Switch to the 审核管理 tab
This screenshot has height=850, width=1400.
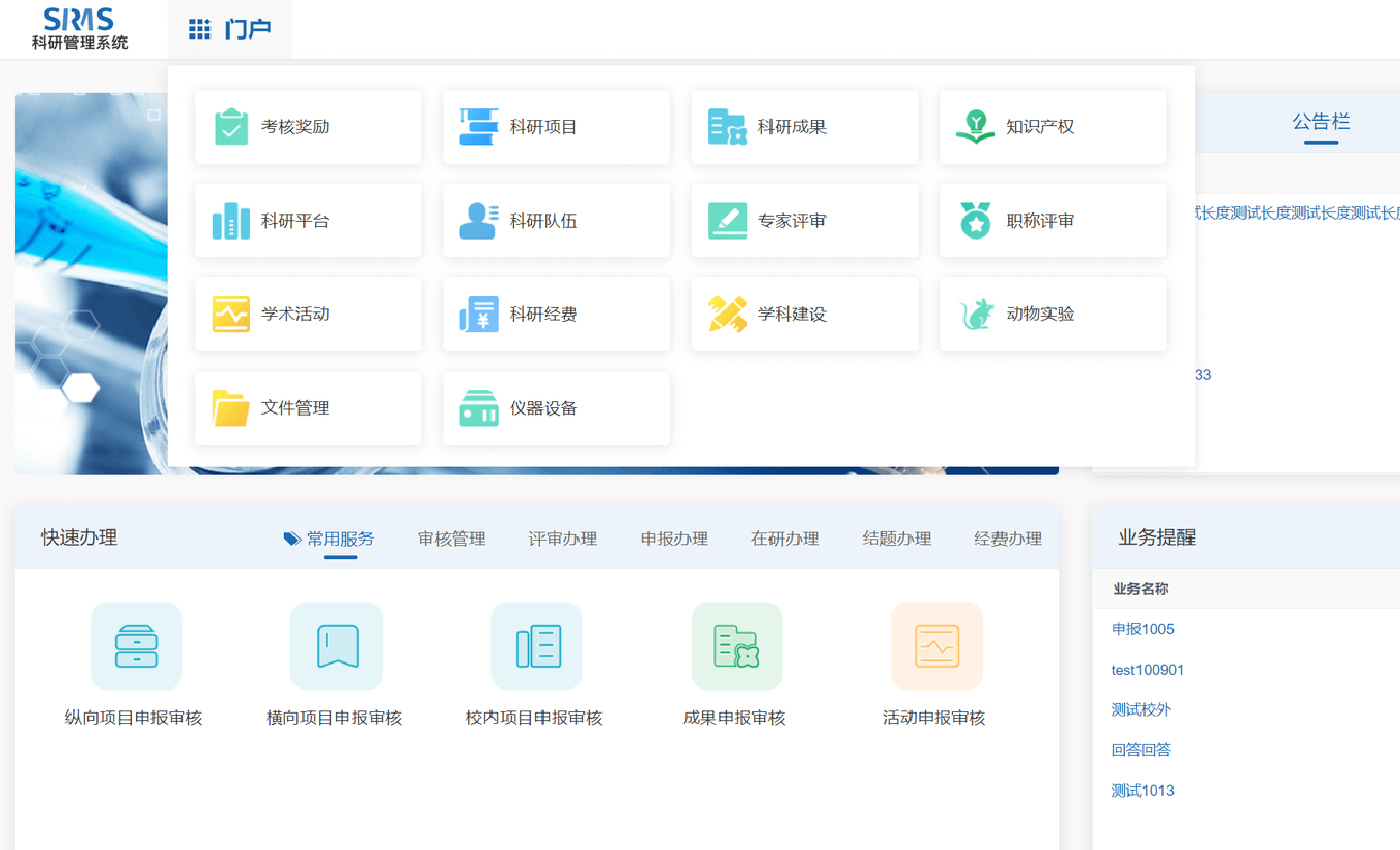coord(451,539)
